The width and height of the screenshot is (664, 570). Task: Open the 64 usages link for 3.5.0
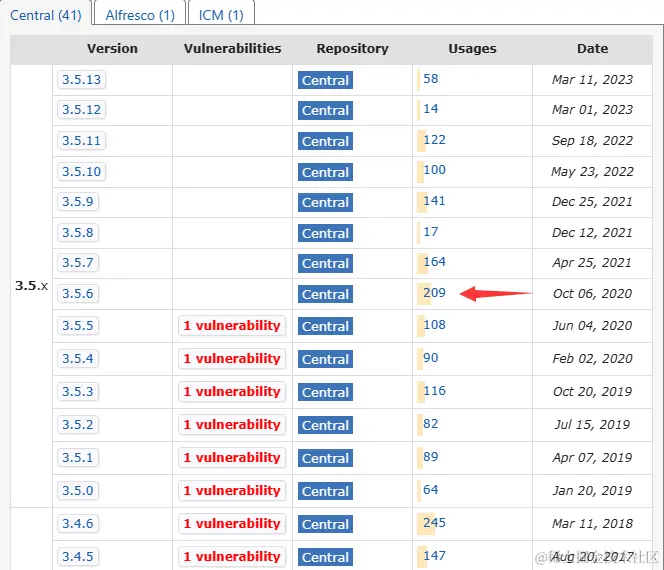pos(431,490)
